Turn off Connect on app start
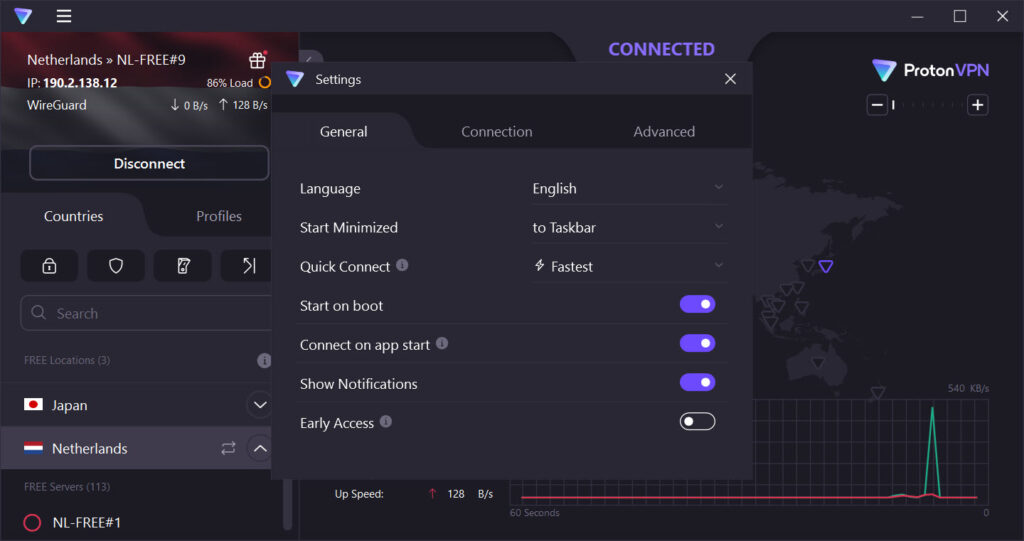Image resolution: width=1024 pixels, height=541 pixels. click(x=697, y=343)
